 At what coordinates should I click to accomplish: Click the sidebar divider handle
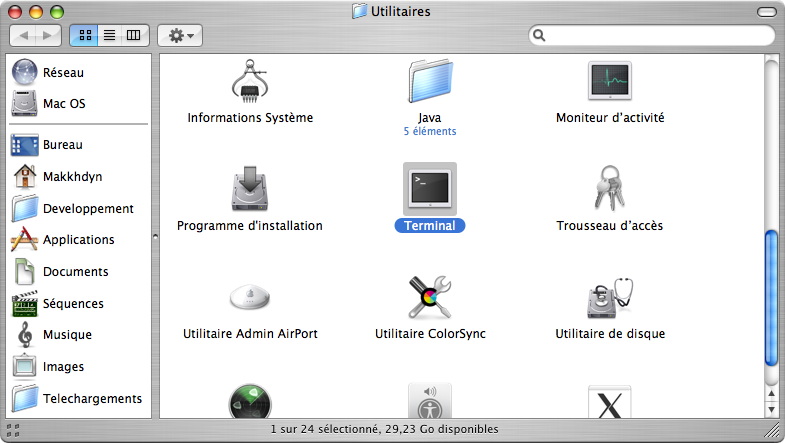pos(155,236)
